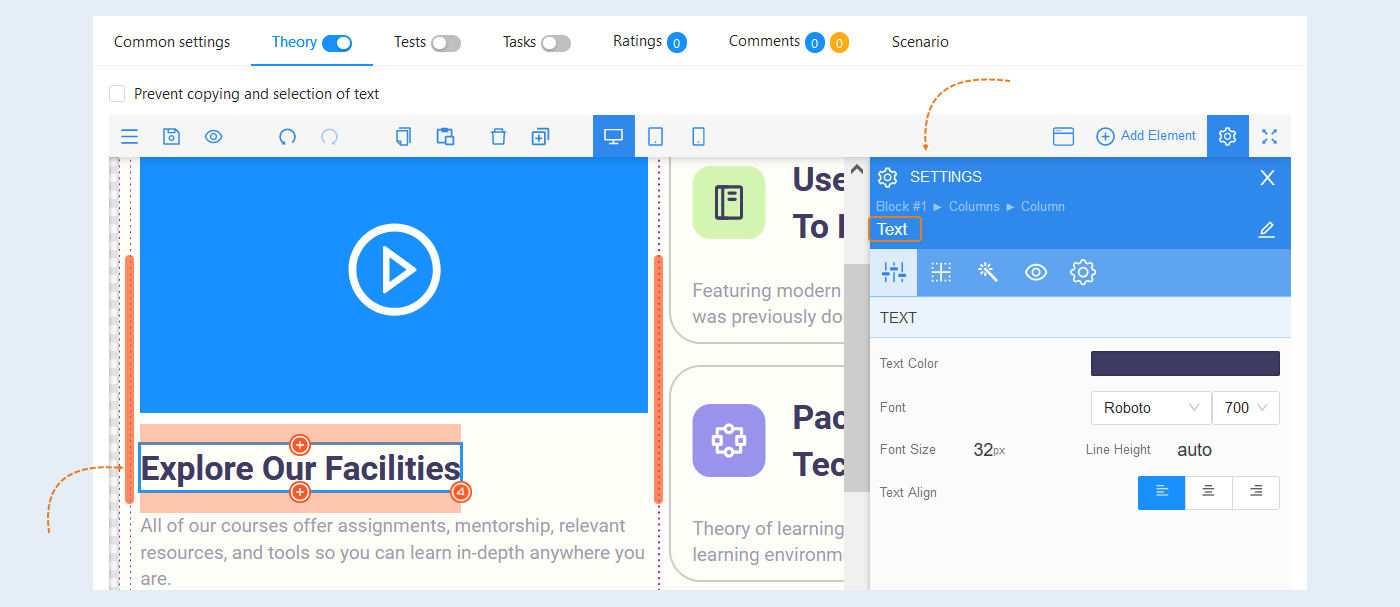The image size is (1400, 607).
Task: Click the blue Ratings count badge
Action: pyautogui.click(x=677, y=43)
